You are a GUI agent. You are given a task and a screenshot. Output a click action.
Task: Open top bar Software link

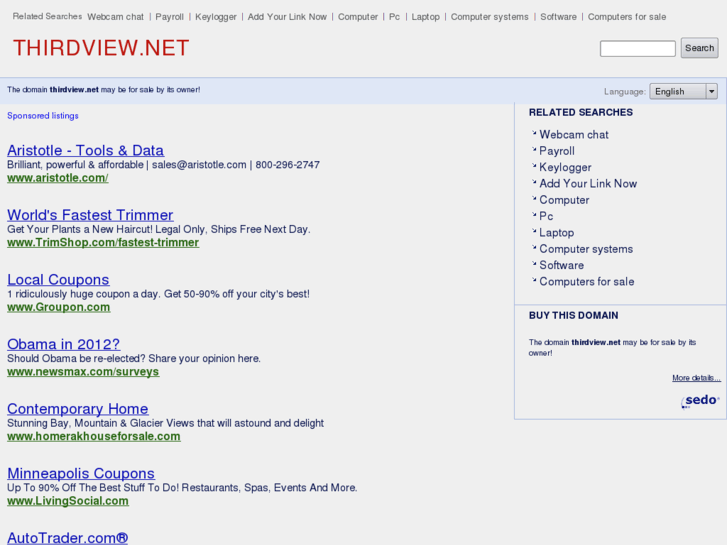[x=558, y=17]
